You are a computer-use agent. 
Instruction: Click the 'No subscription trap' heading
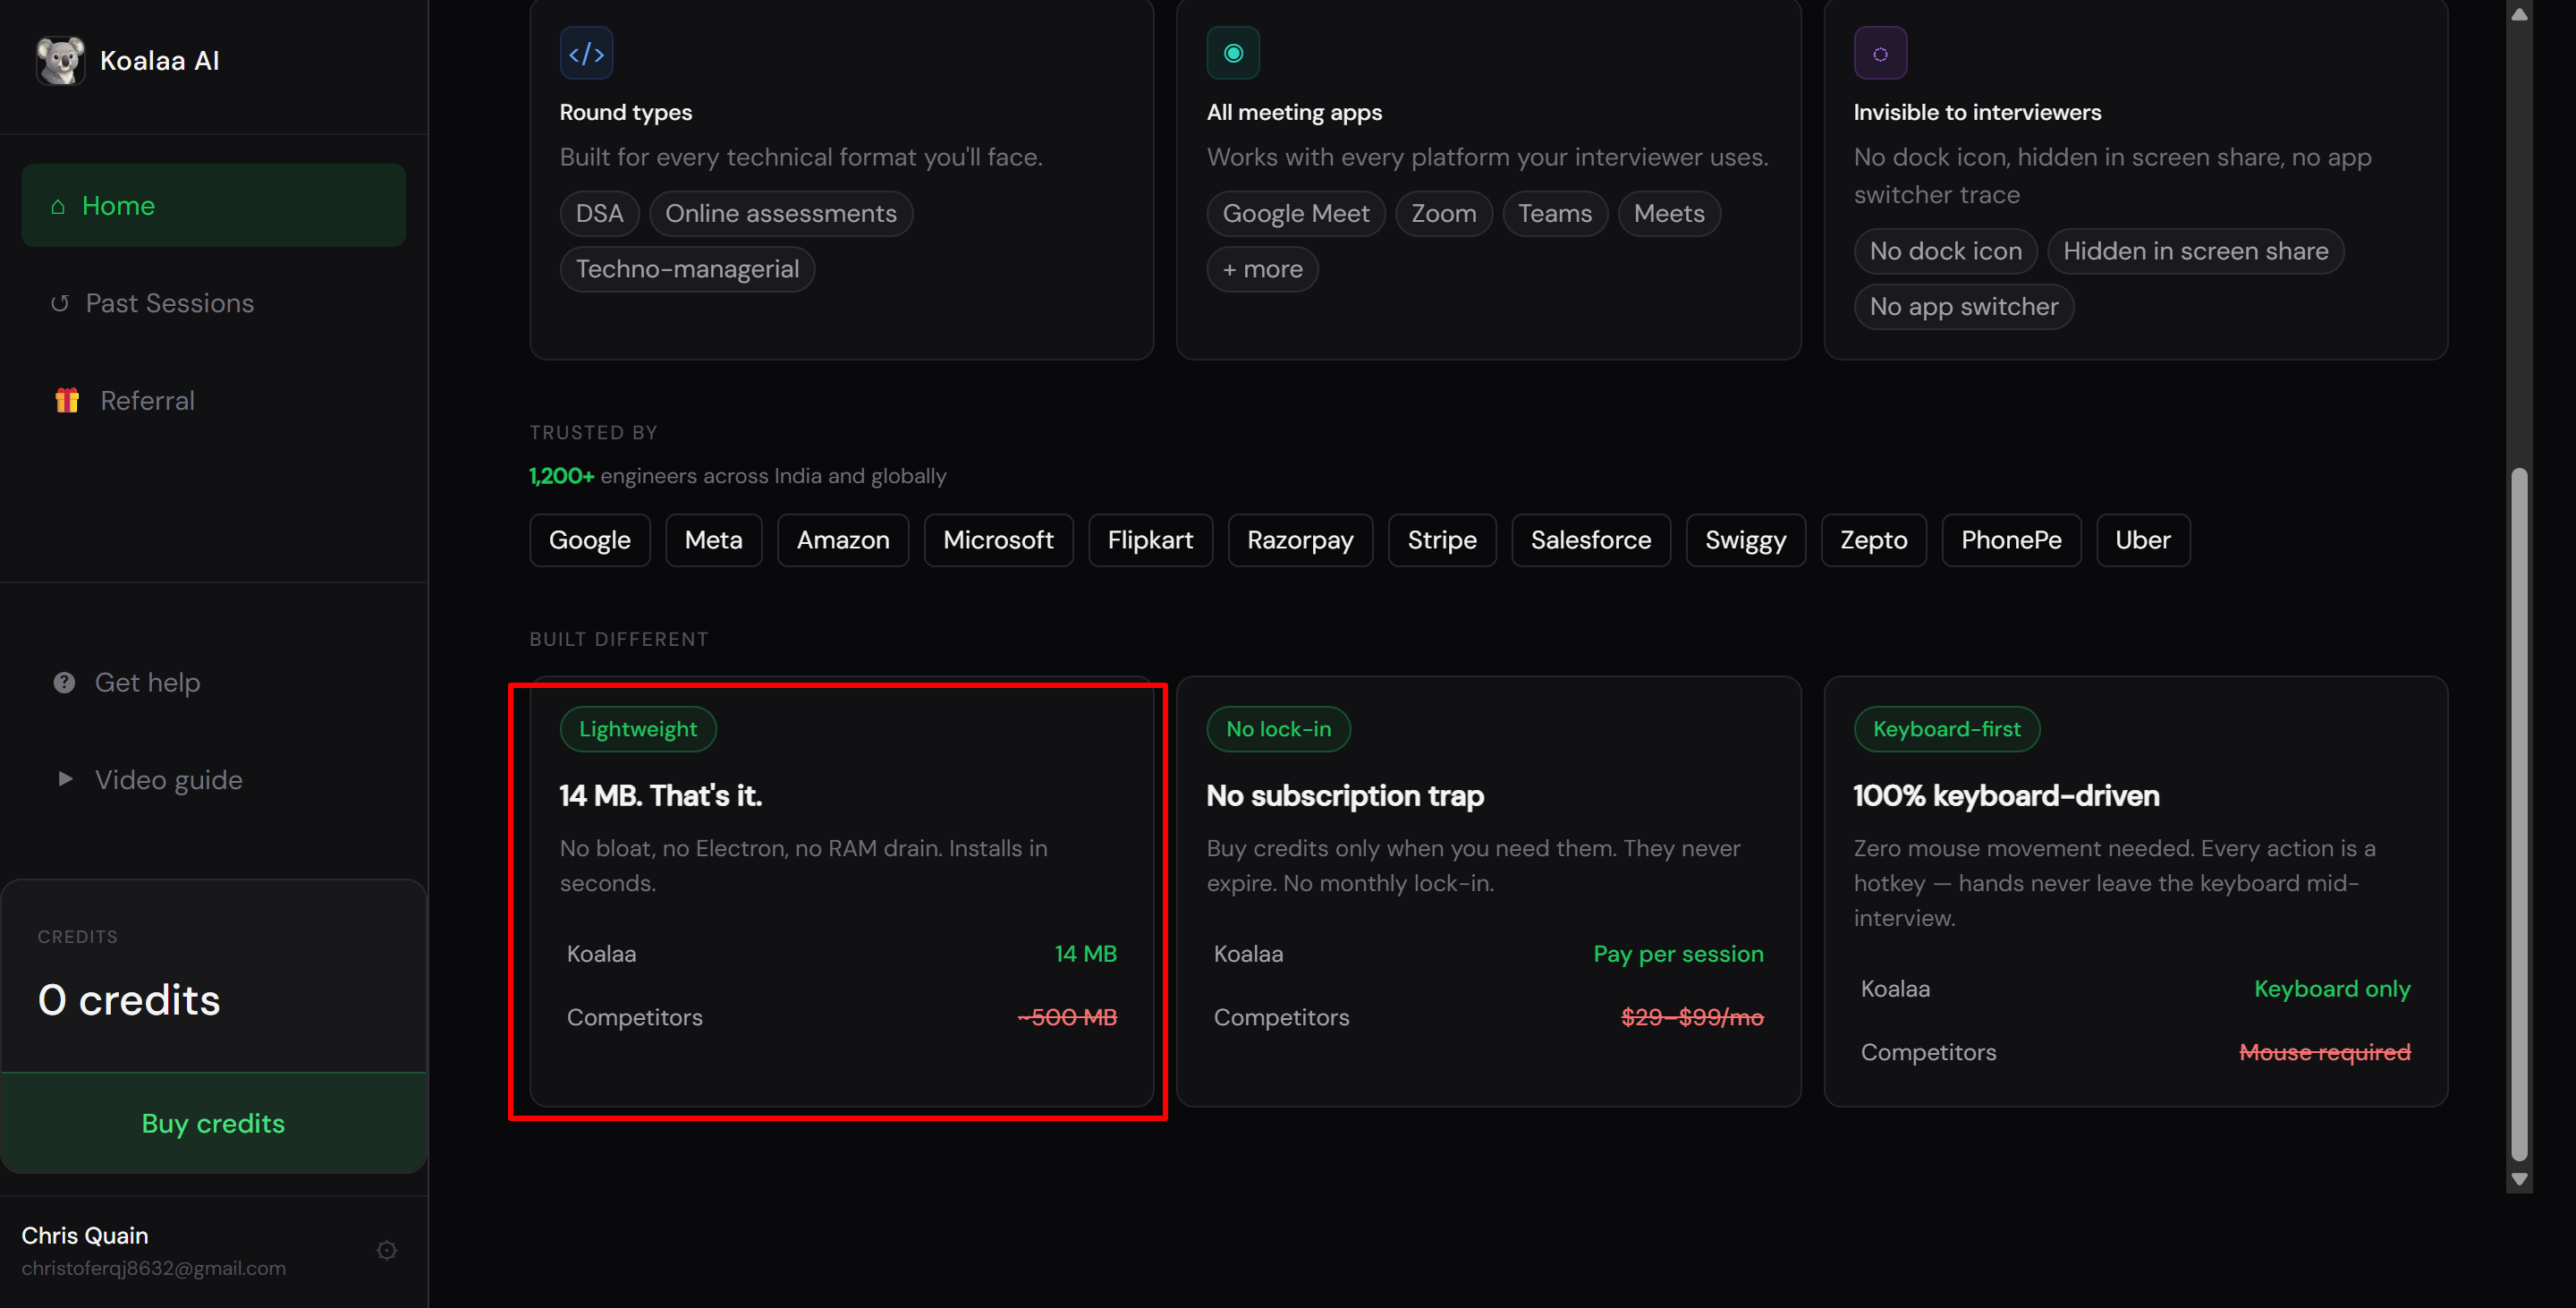pyautogui.click(x=1345, y=795)
